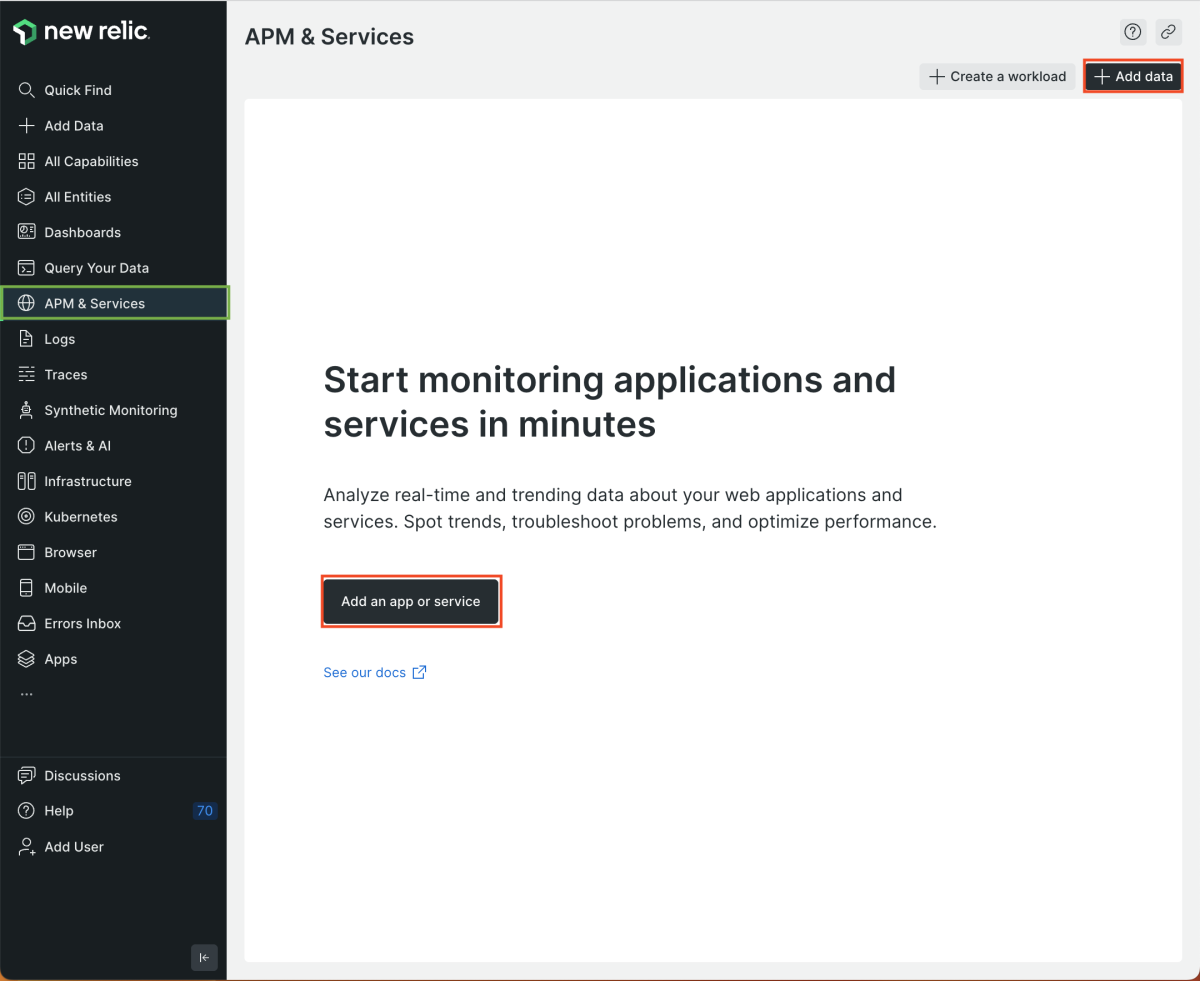Screen dimensions: 1200x981
Task: Open Quick Find search icon
Action: click(x=27, y=90)
